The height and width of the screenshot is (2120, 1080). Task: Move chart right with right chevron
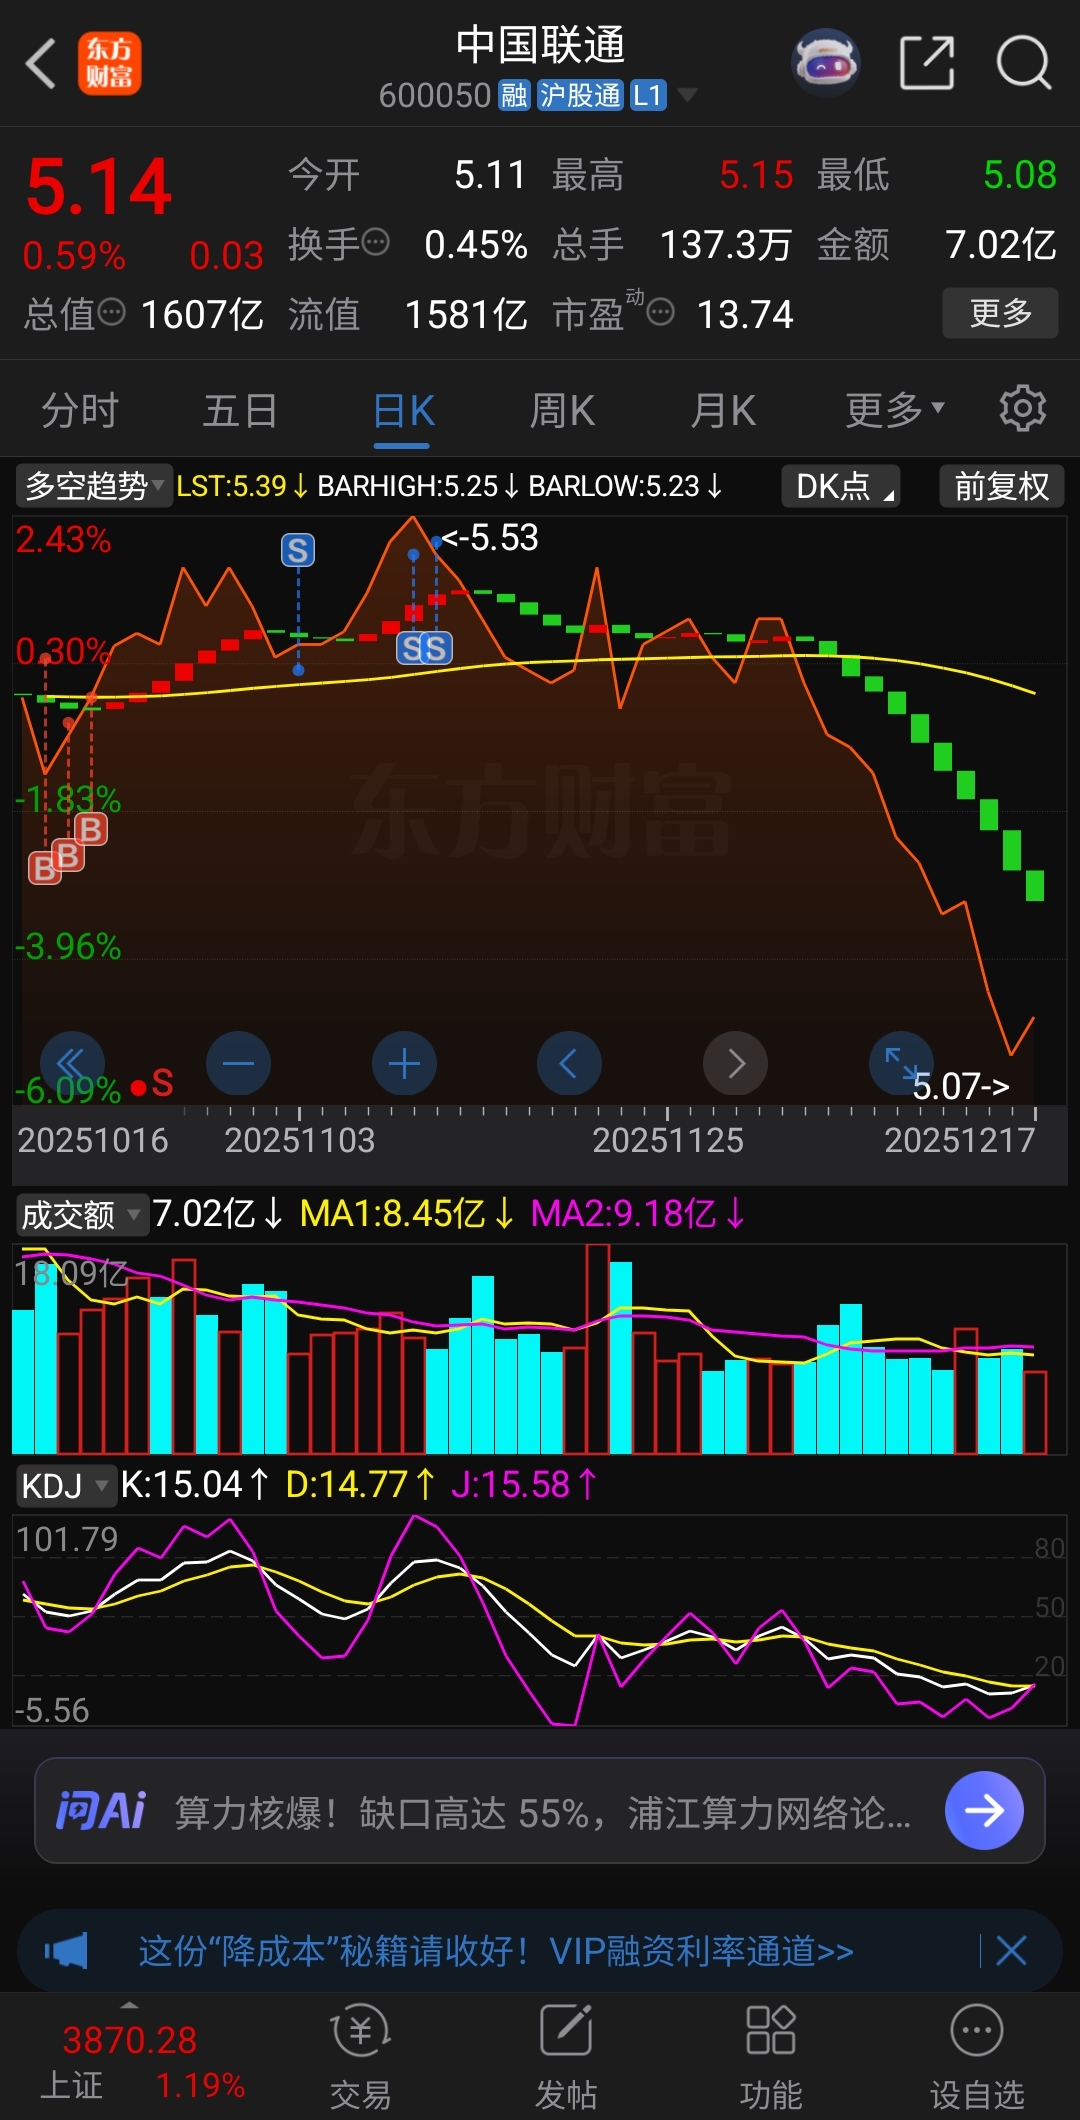[x=735, y=1063]
